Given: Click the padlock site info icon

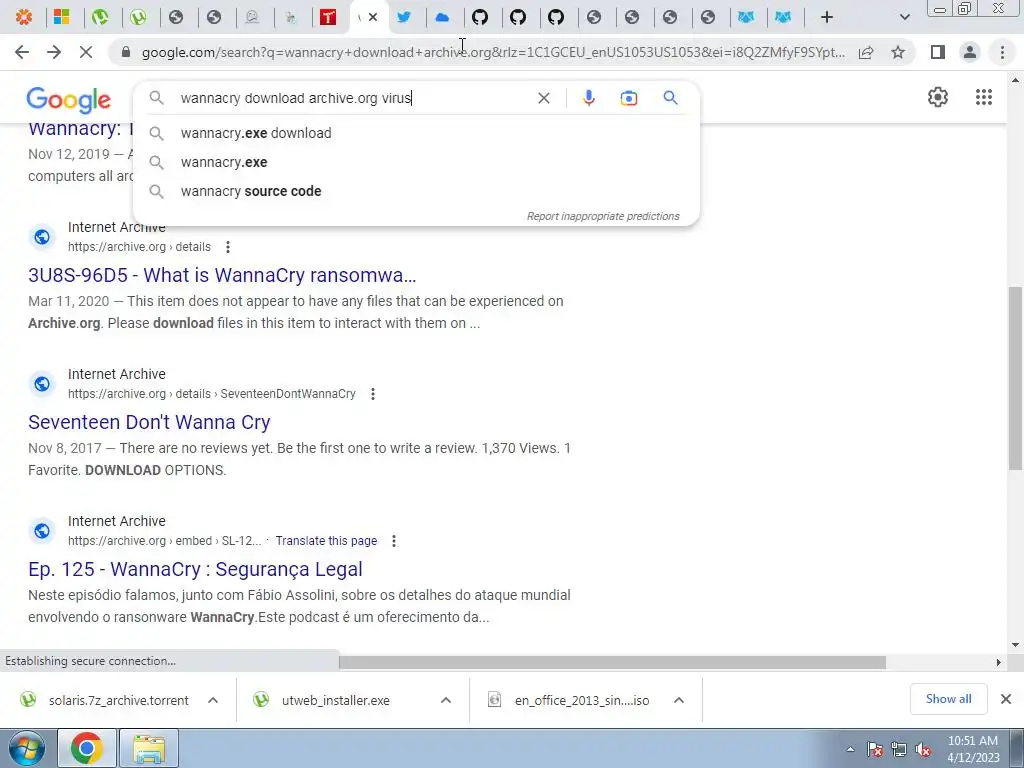Looking at the screenshot, I should click(x=126, y=52).
